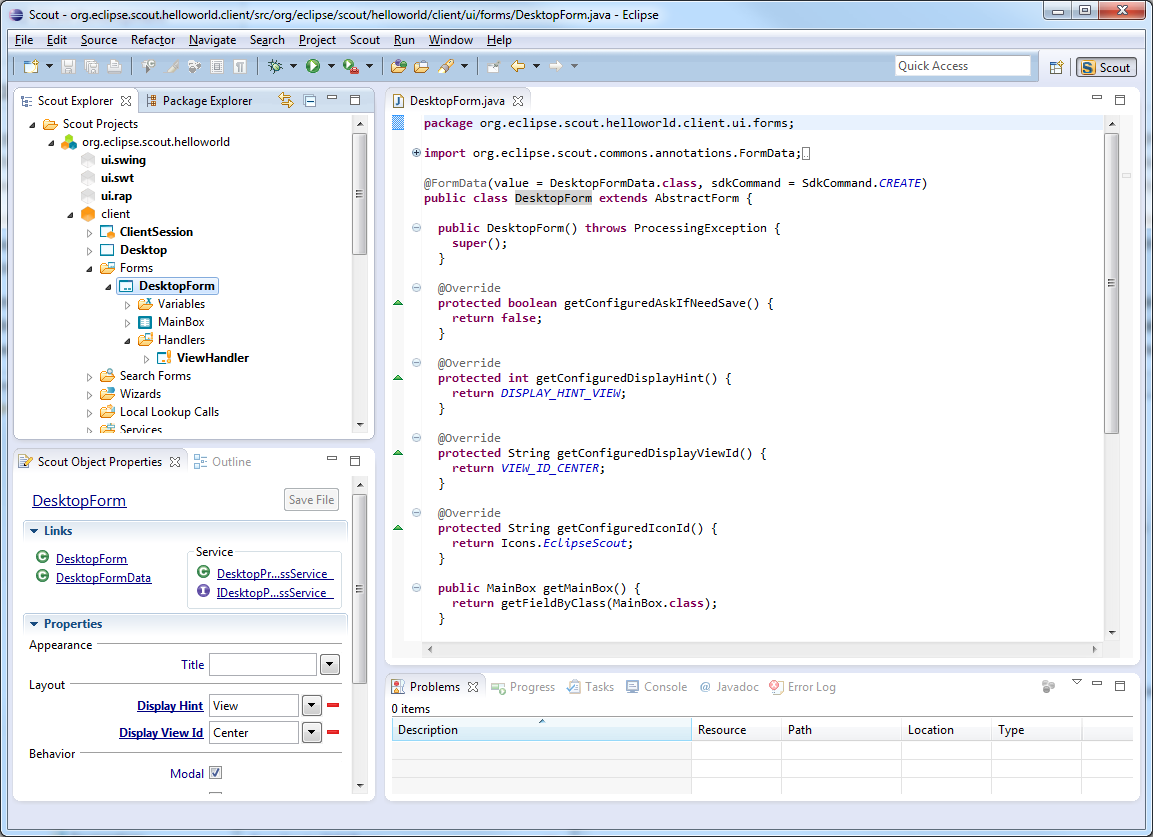The image size is (1153, 837).
Task: Select the ViewHandler tree item
Action: pyautogui.click(x=213, y=357)
